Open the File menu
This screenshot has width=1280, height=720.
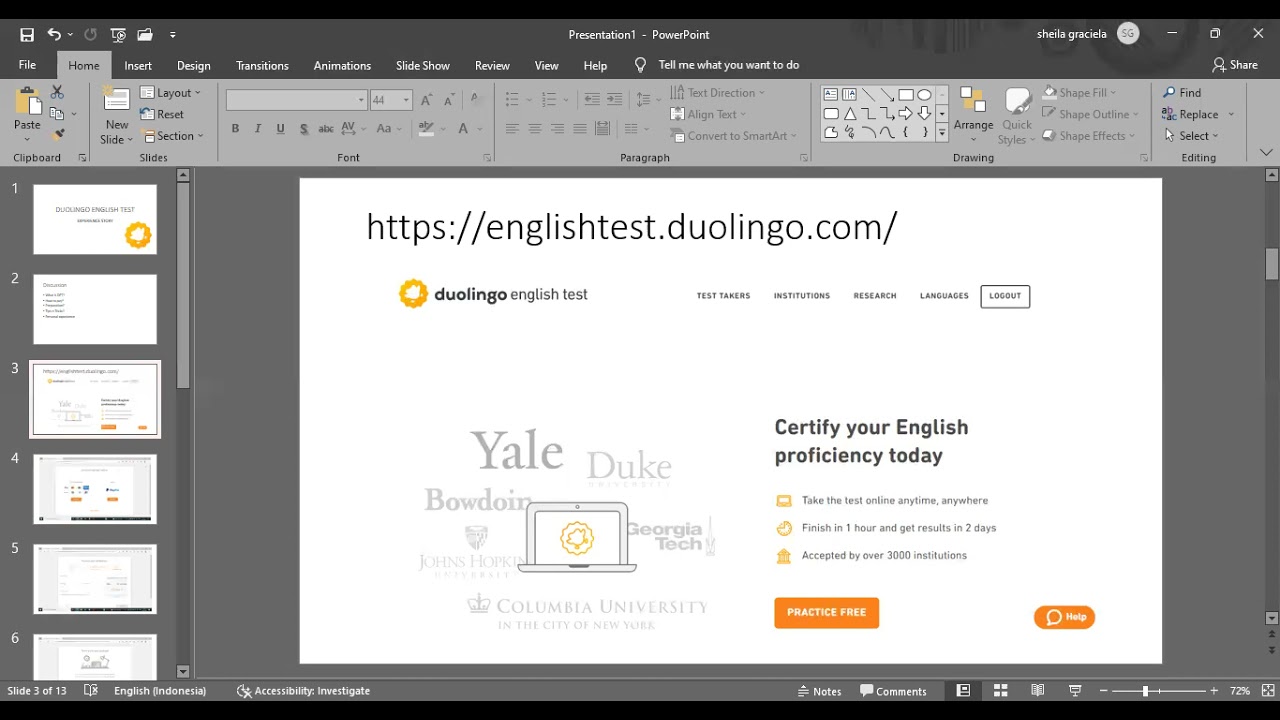tap(27, 65)
